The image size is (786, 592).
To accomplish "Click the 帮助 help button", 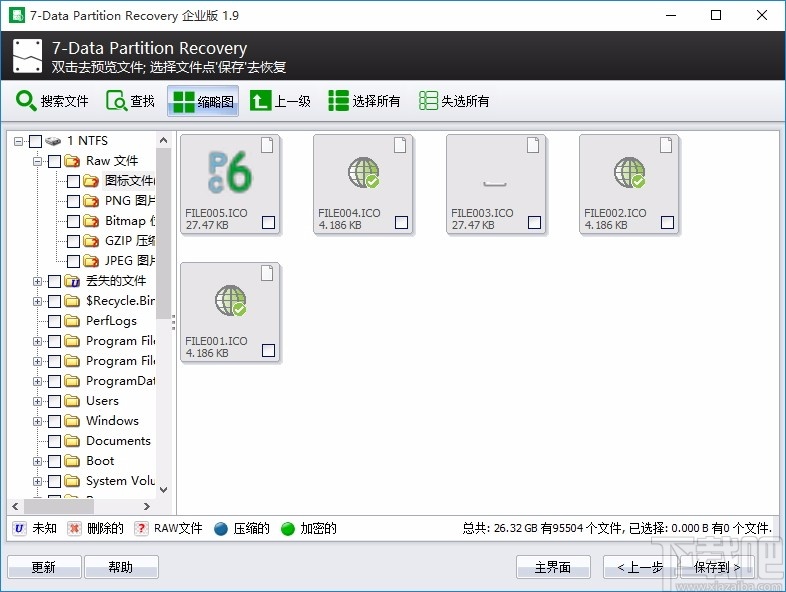I will 121,567.
